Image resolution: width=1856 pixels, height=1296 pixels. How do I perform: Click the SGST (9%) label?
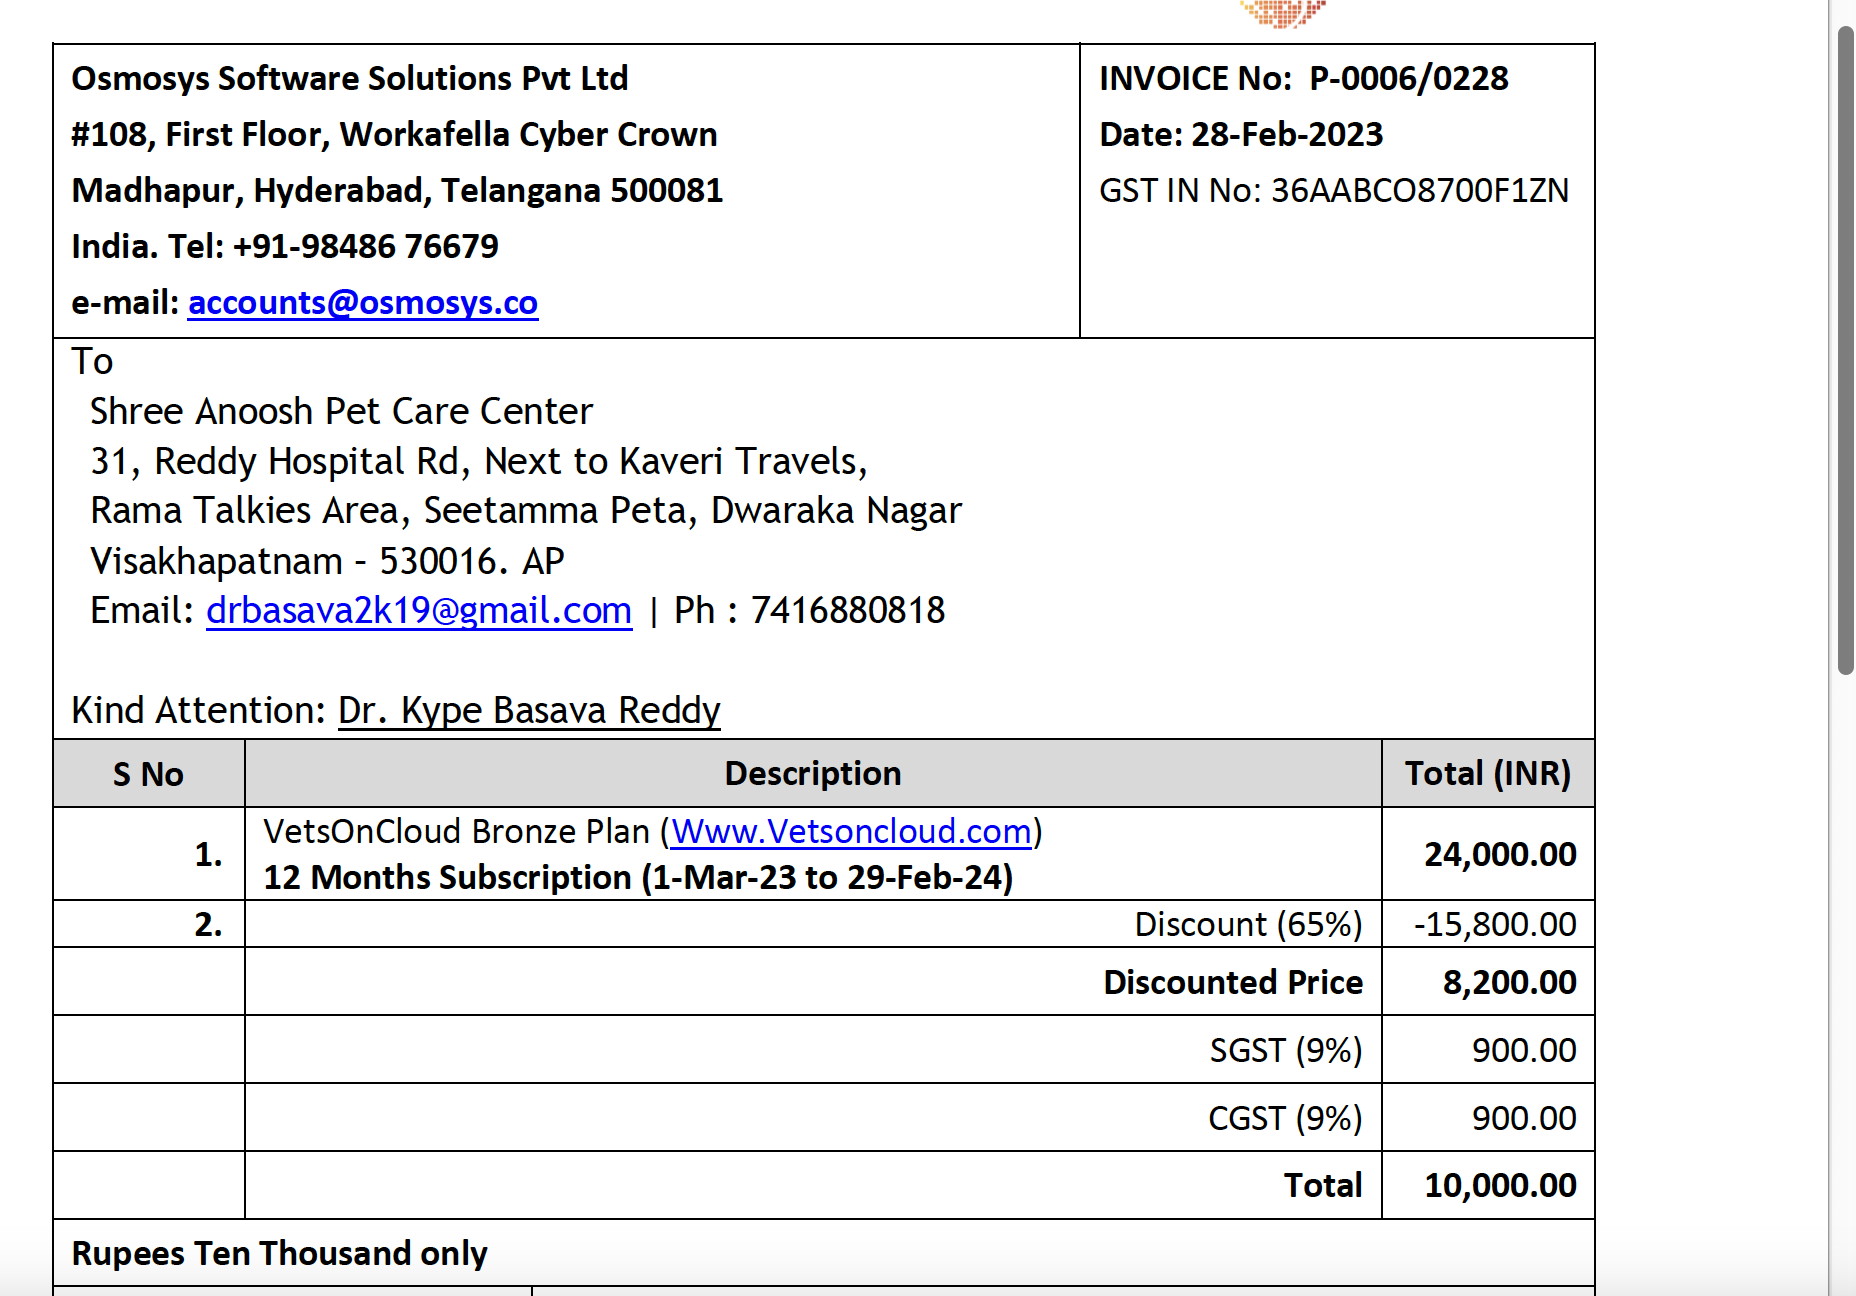point(1286,1050)
